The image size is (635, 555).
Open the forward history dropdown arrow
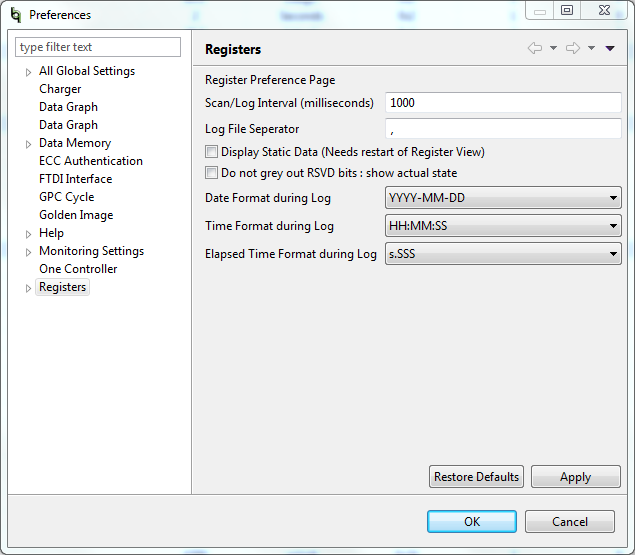pyautogui.click(x=591, y=48)
